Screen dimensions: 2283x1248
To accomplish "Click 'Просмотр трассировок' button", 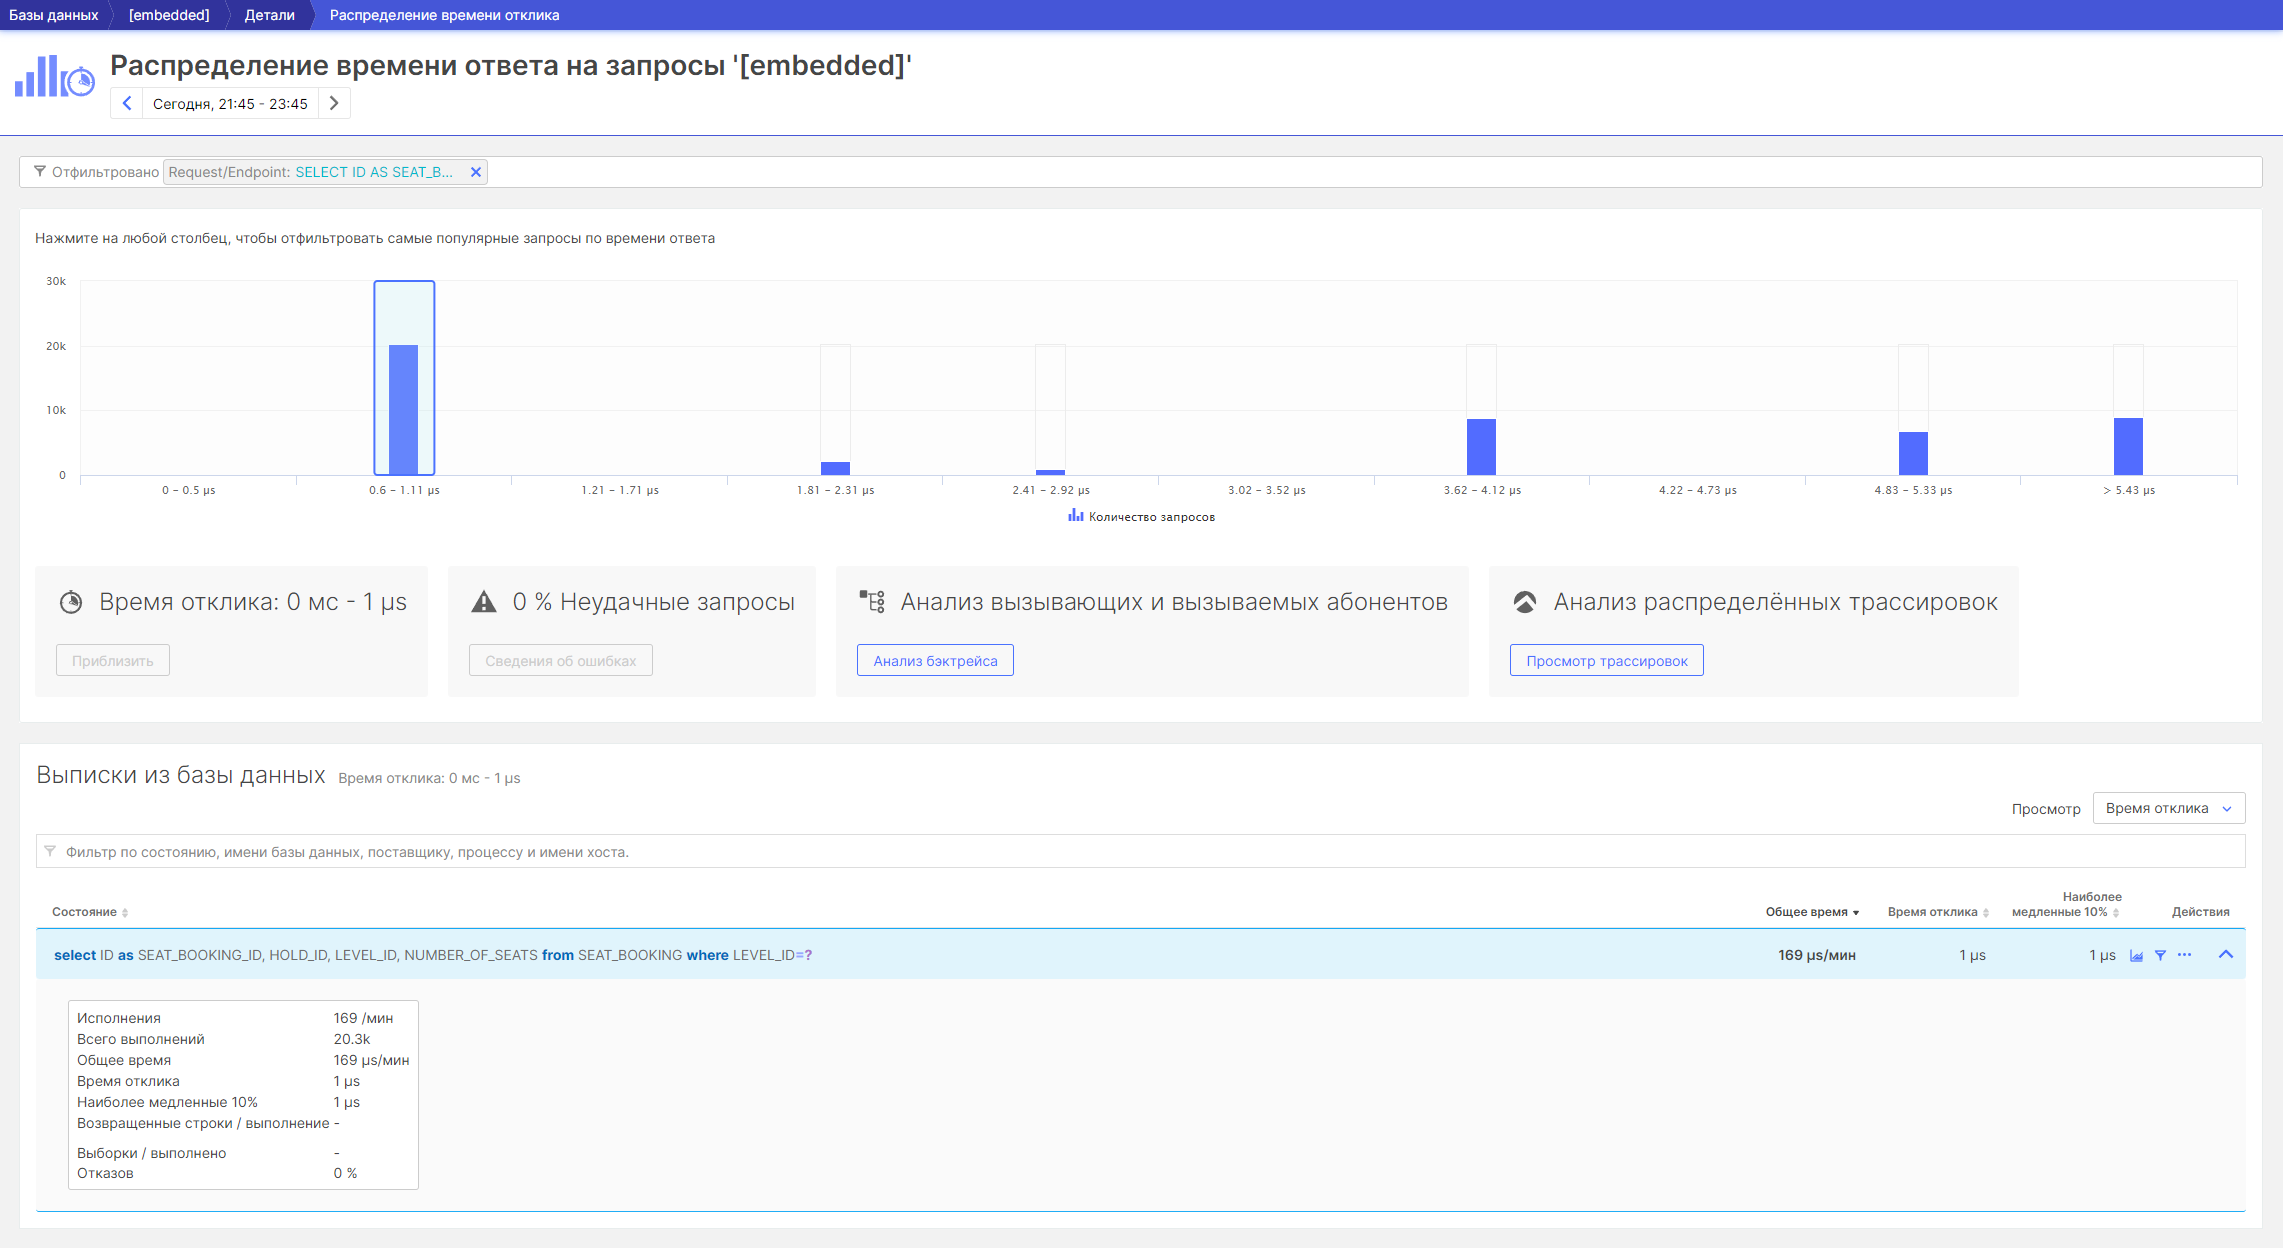I will coord(1606,661).
